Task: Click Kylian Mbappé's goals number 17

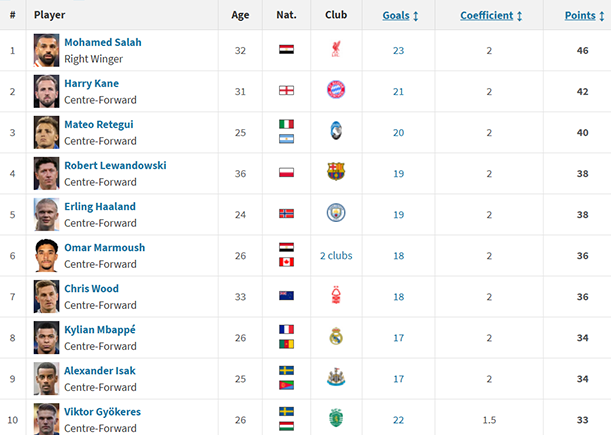Action: coord(398,337)
